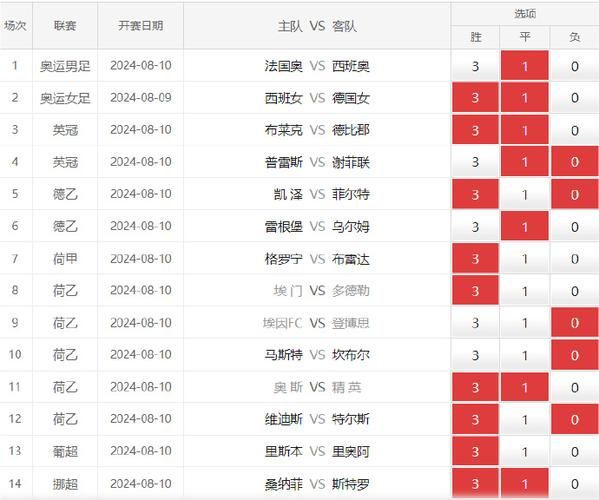Deselect win (3) for 凯泽 VS 菲尔特

[x=475, y=194]
